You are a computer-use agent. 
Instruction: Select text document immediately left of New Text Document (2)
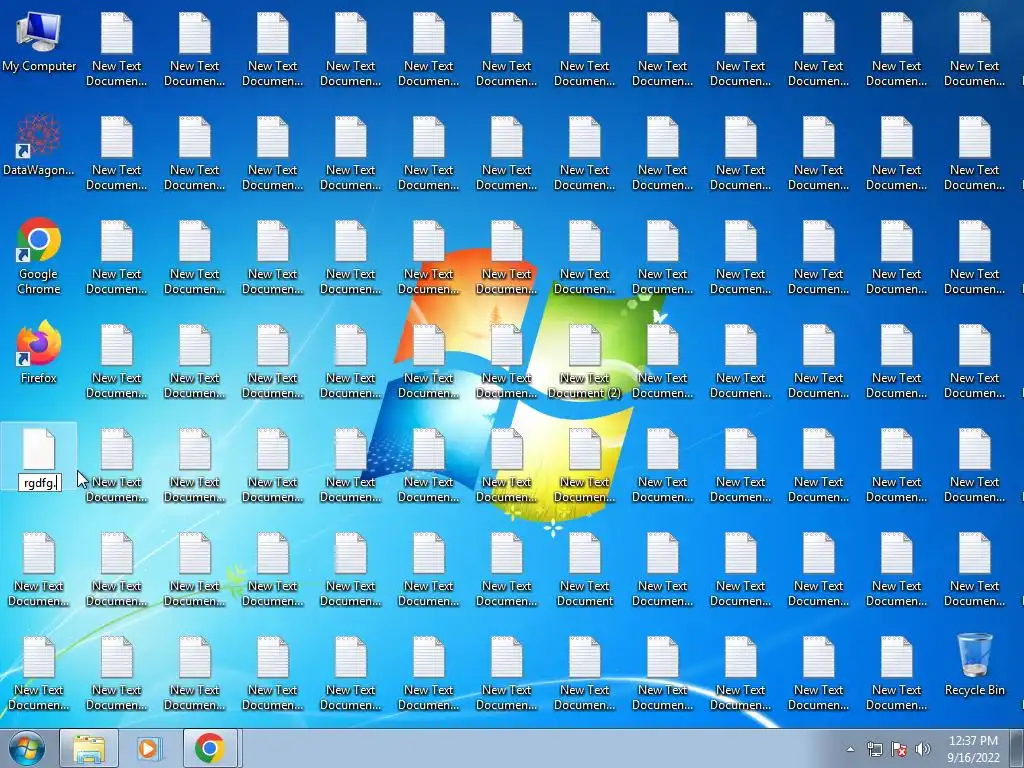[x=506, y=362]
